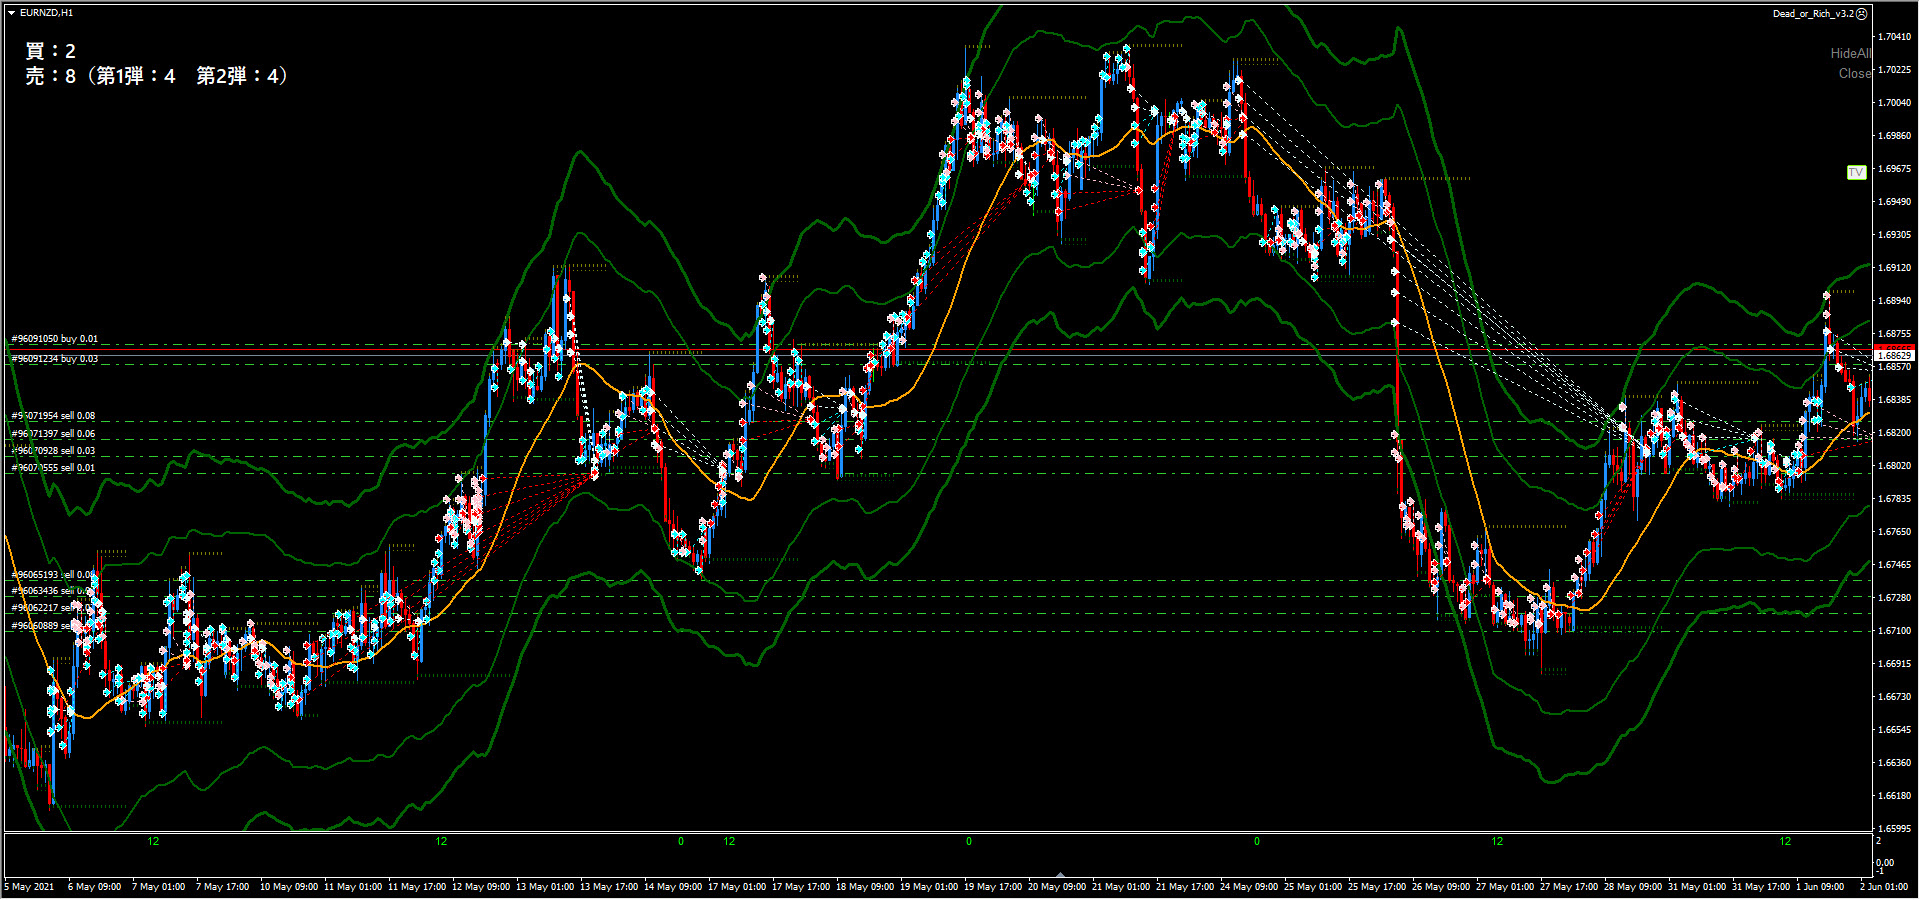Open the EURNZD,H1 chart dropdown arrow
The image size is (1920, 900).
[x=11, y=13]
